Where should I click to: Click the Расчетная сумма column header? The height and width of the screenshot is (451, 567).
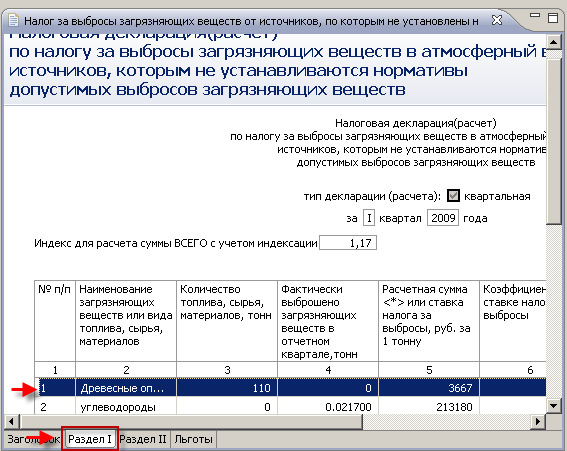(429, 321)
